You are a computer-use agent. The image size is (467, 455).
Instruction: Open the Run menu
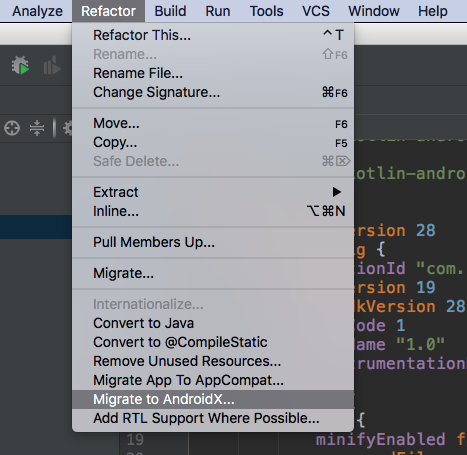tap(218, 11)
